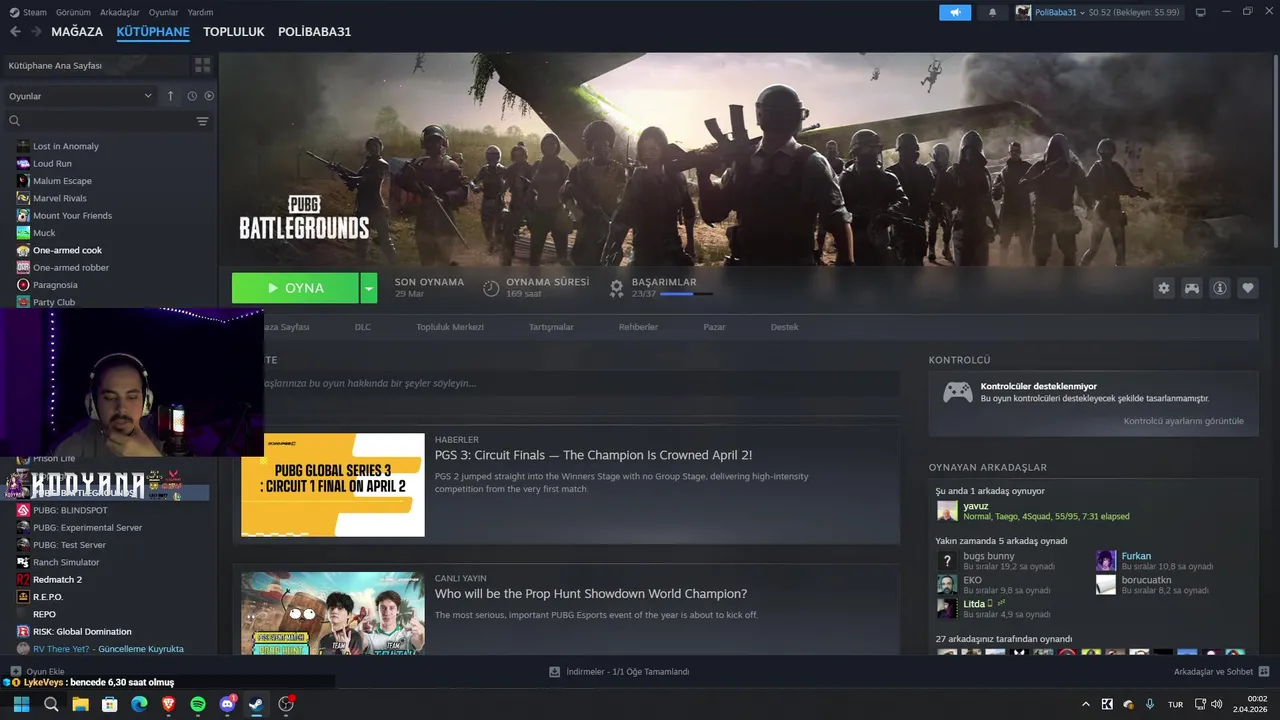Open the library advanced filter icon

(202, 121)
